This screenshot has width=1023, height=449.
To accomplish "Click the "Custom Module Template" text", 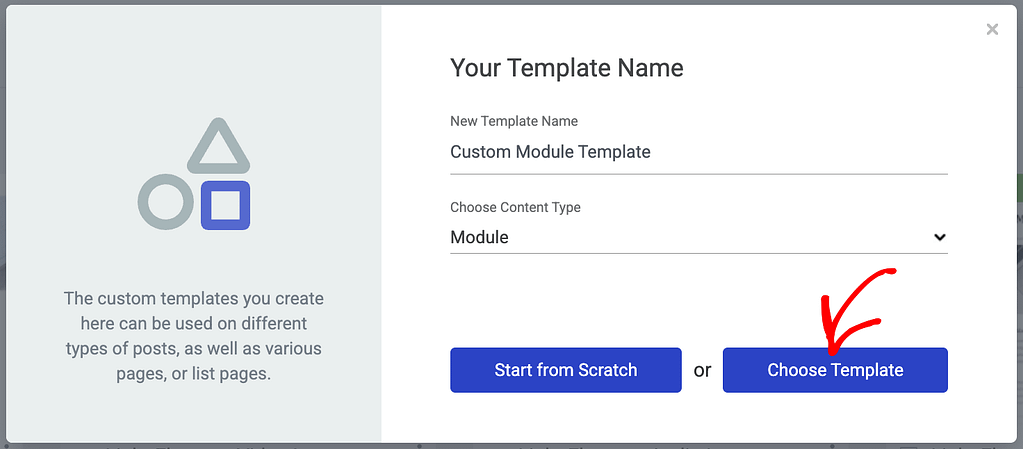I will click(550, 153).
